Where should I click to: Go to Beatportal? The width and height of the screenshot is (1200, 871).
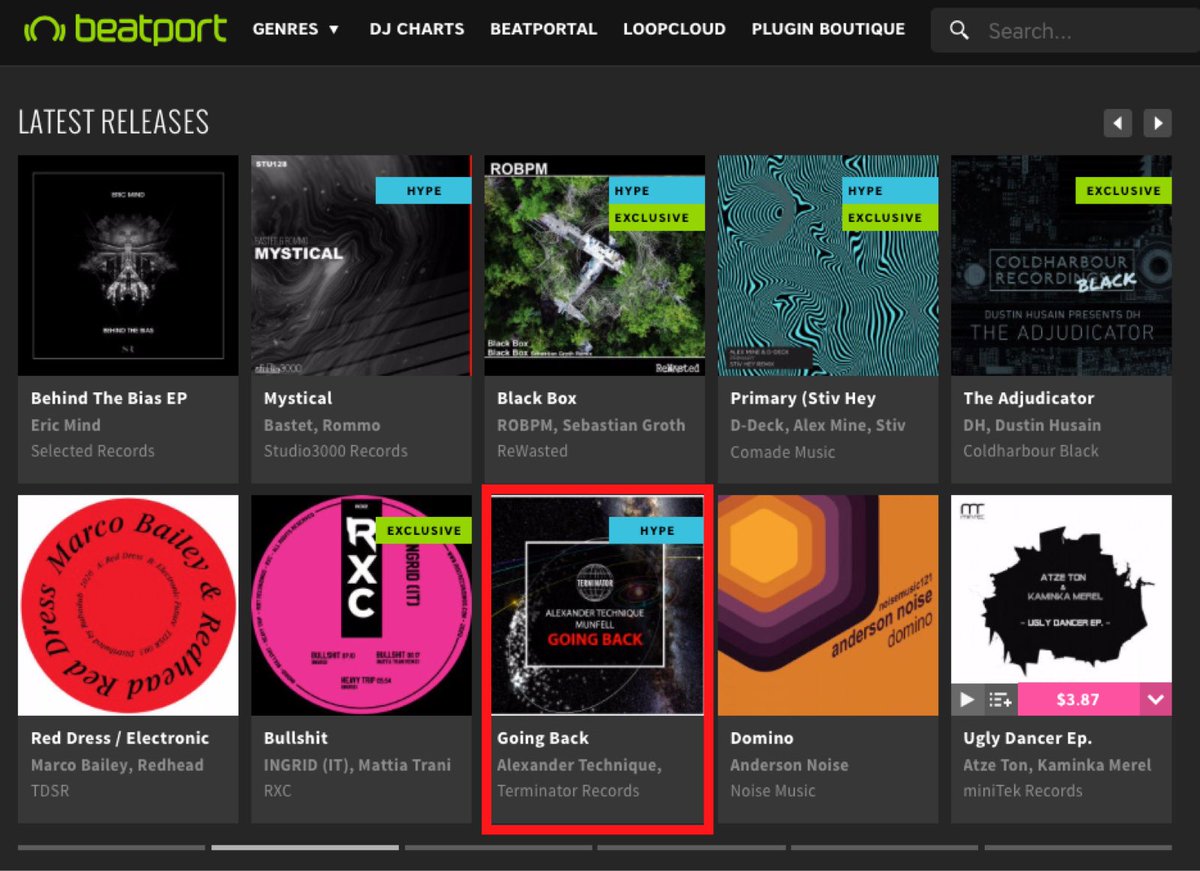coord(543,29)
